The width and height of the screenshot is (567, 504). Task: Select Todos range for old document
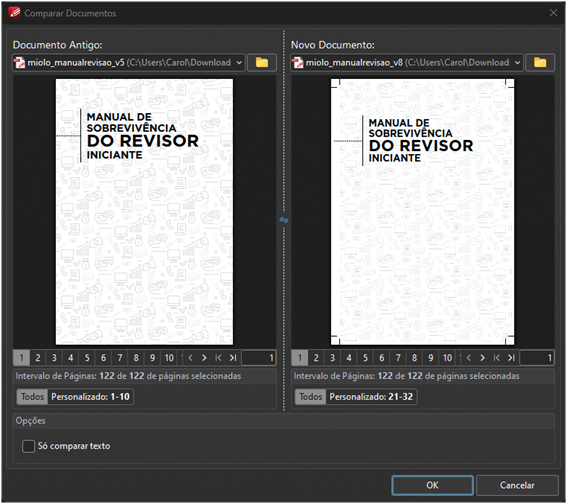[32, 397]
